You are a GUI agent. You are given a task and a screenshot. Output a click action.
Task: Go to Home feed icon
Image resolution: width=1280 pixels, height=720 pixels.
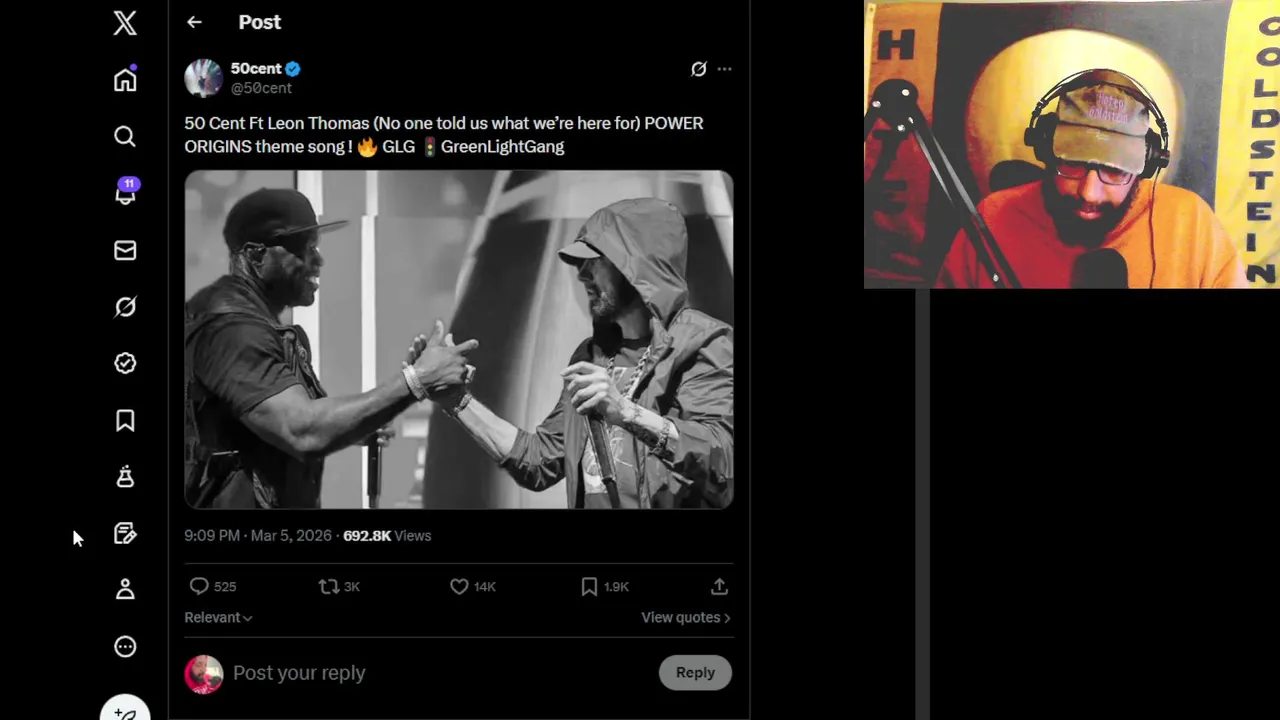tap(125, 80)
